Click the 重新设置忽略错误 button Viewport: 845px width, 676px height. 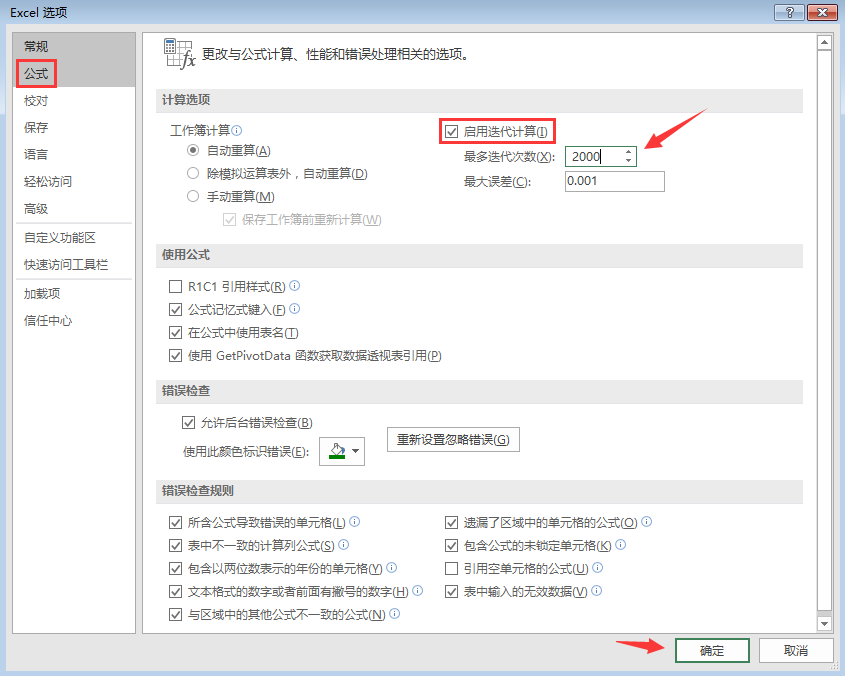click(x=453, y=439)
